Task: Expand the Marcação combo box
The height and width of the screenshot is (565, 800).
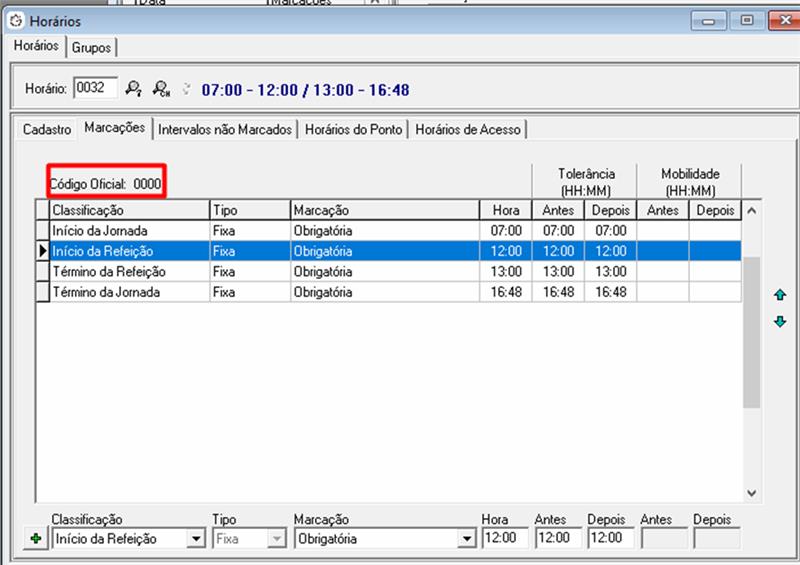Action: pos(466,539)
